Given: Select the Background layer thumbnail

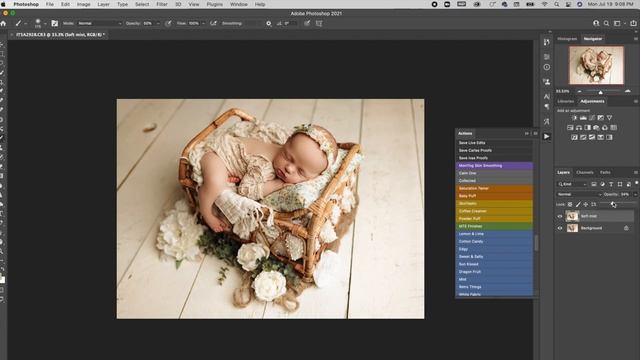Looking at the screenshot, I should point(572,228).
